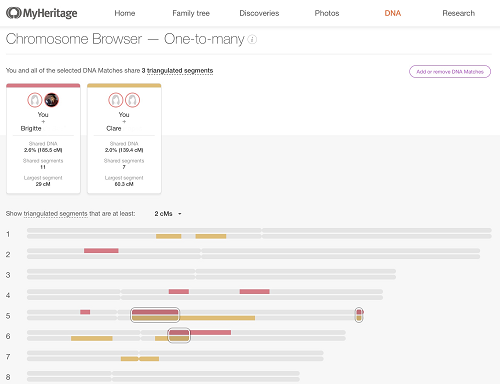
Task: Select second yellow segment on chromosome 1
Action: [x=211, y=236]
